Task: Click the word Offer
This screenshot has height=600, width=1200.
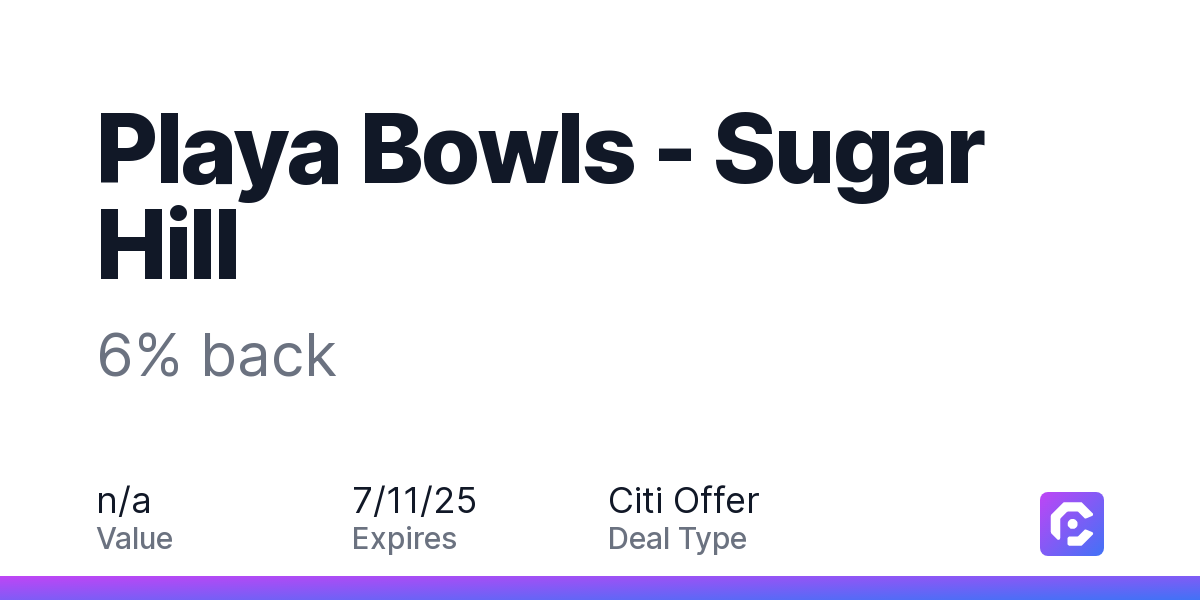Action: tap(717, 500)
